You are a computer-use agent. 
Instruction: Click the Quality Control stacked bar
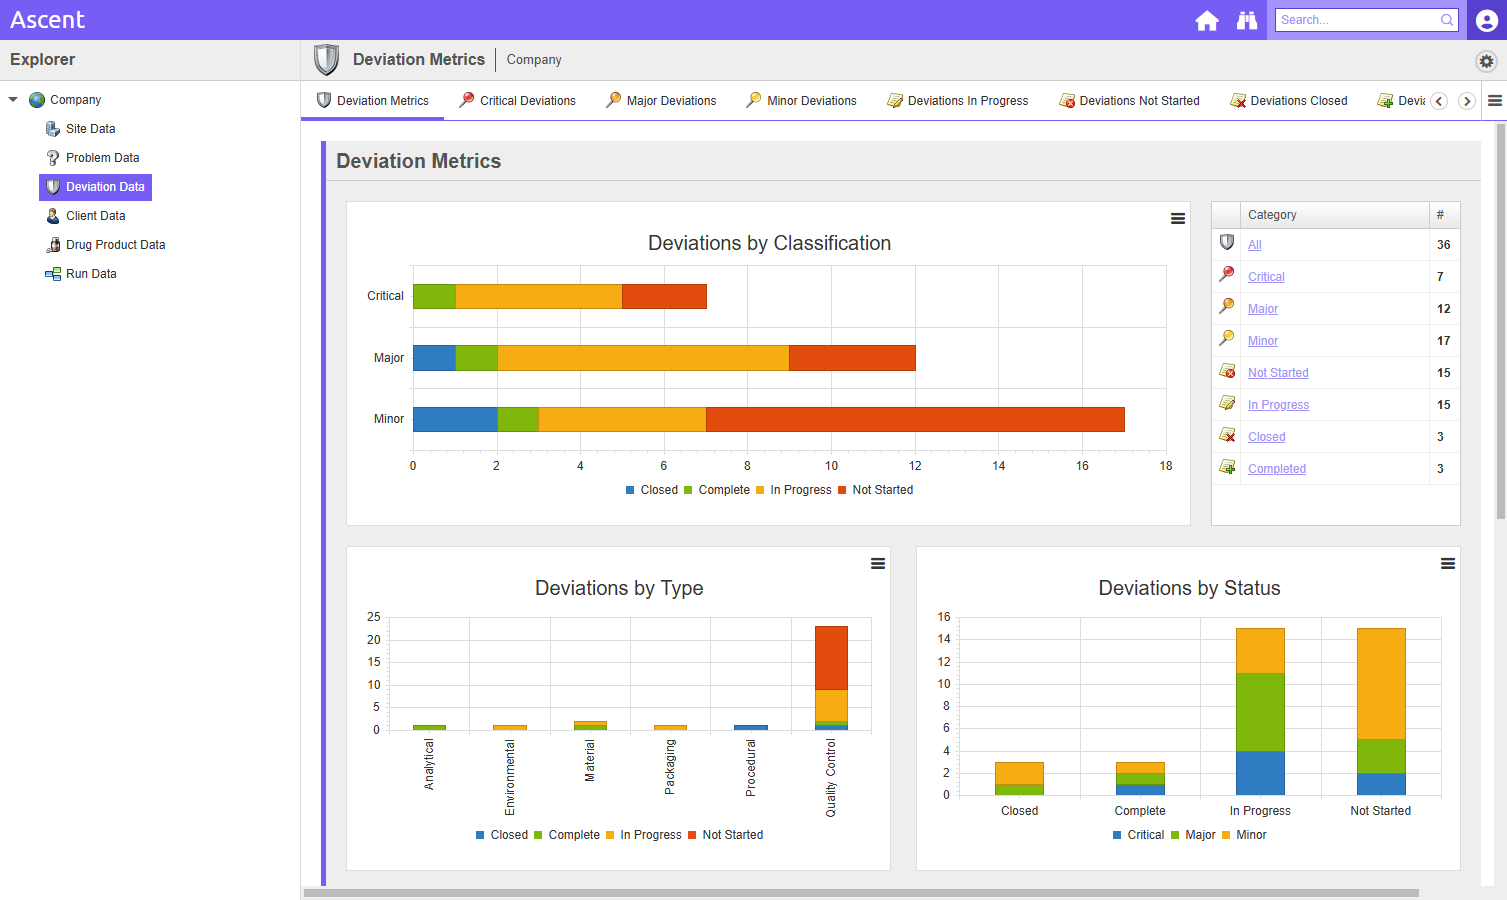click(831, 678)
